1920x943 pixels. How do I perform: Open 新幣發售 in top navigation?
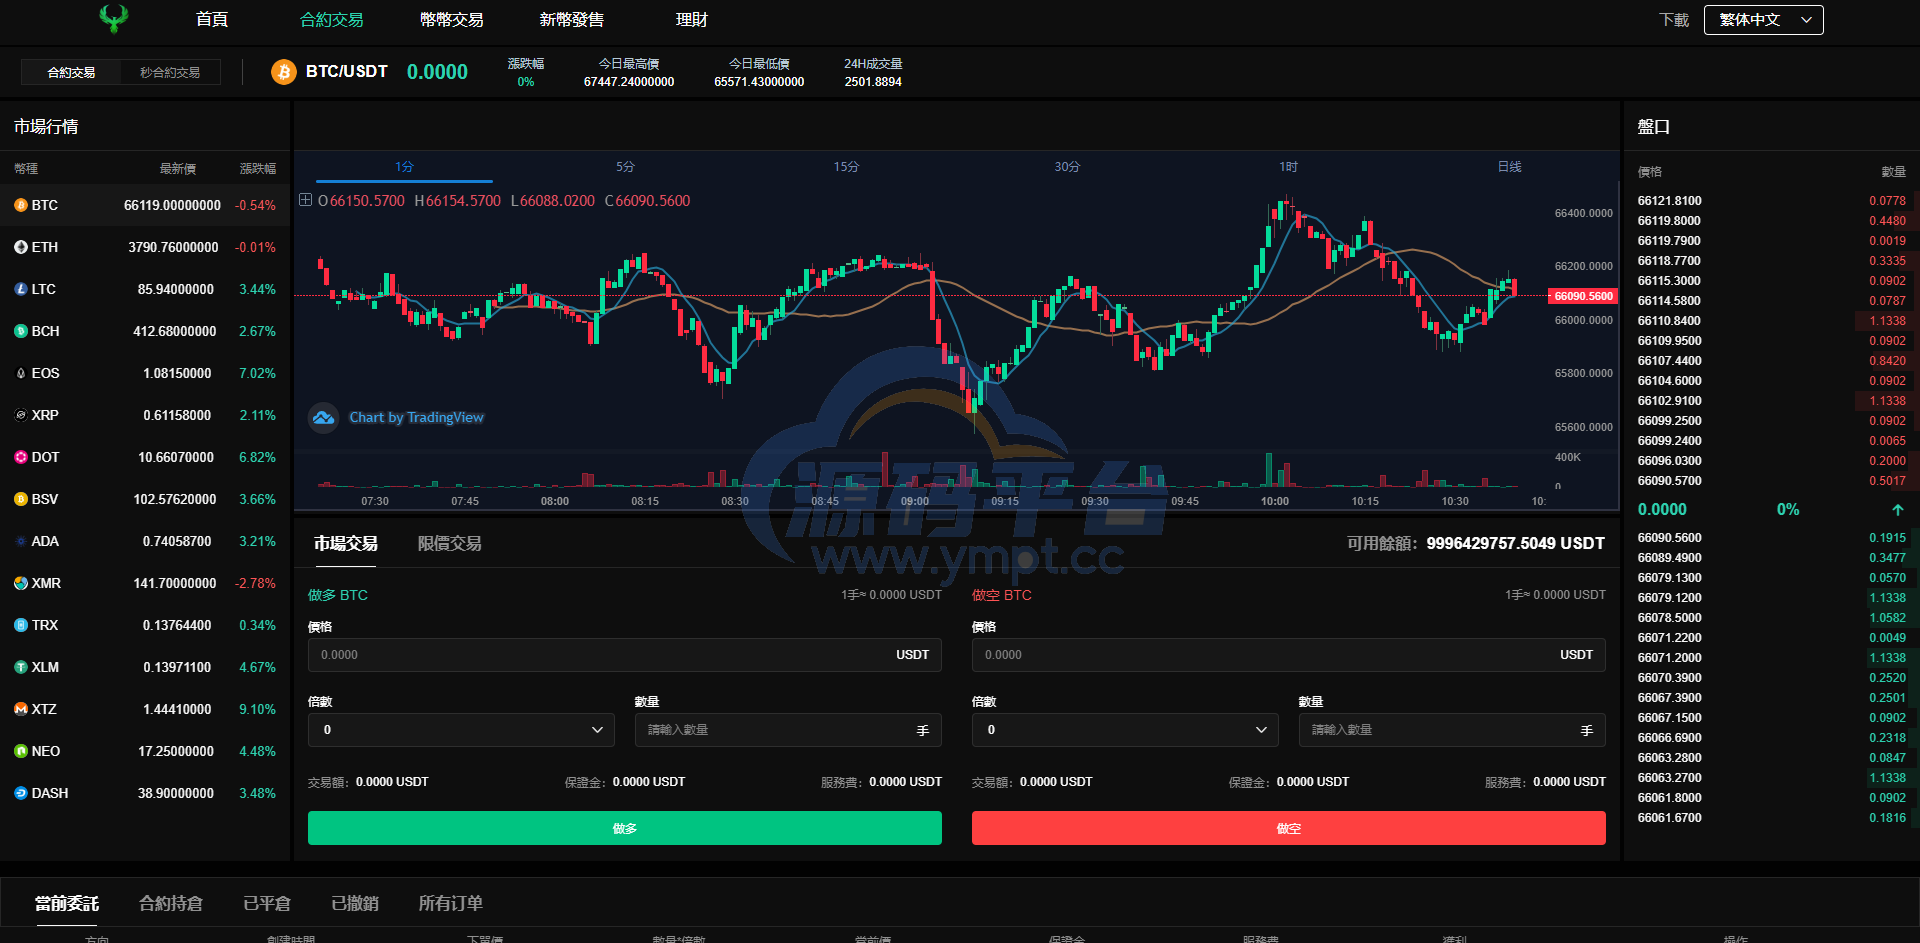click(x=572, y=20)
